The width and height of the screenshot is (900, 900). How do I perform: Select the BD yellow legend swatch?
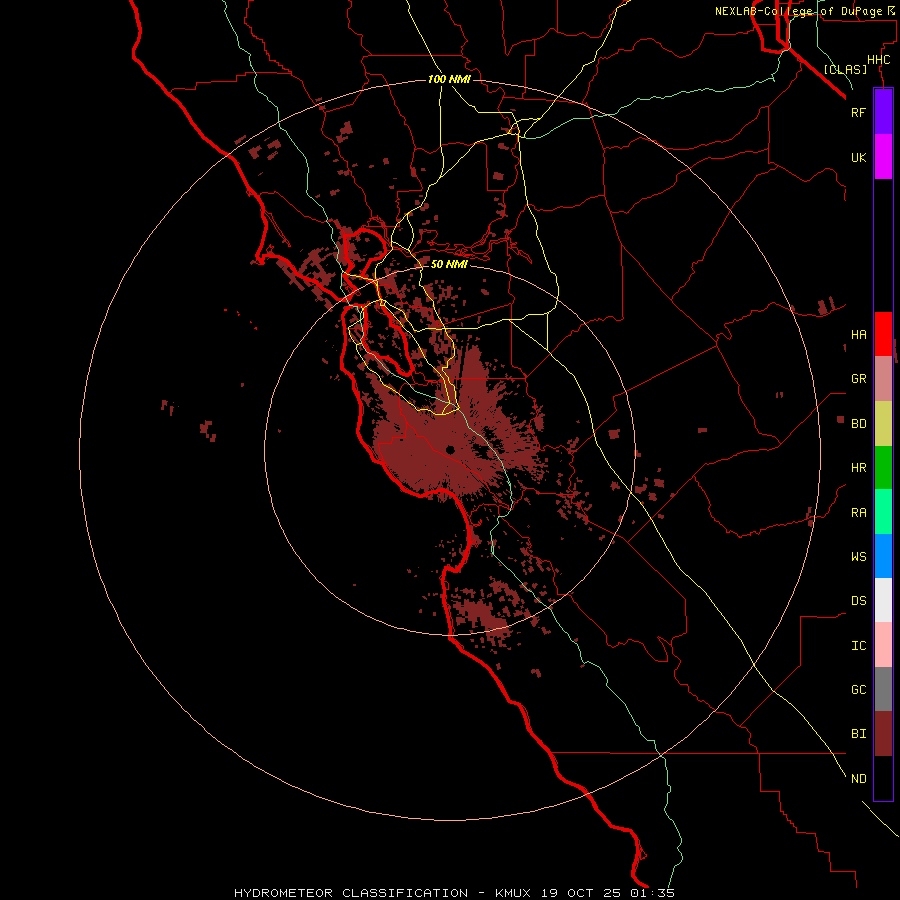(883, 424)
